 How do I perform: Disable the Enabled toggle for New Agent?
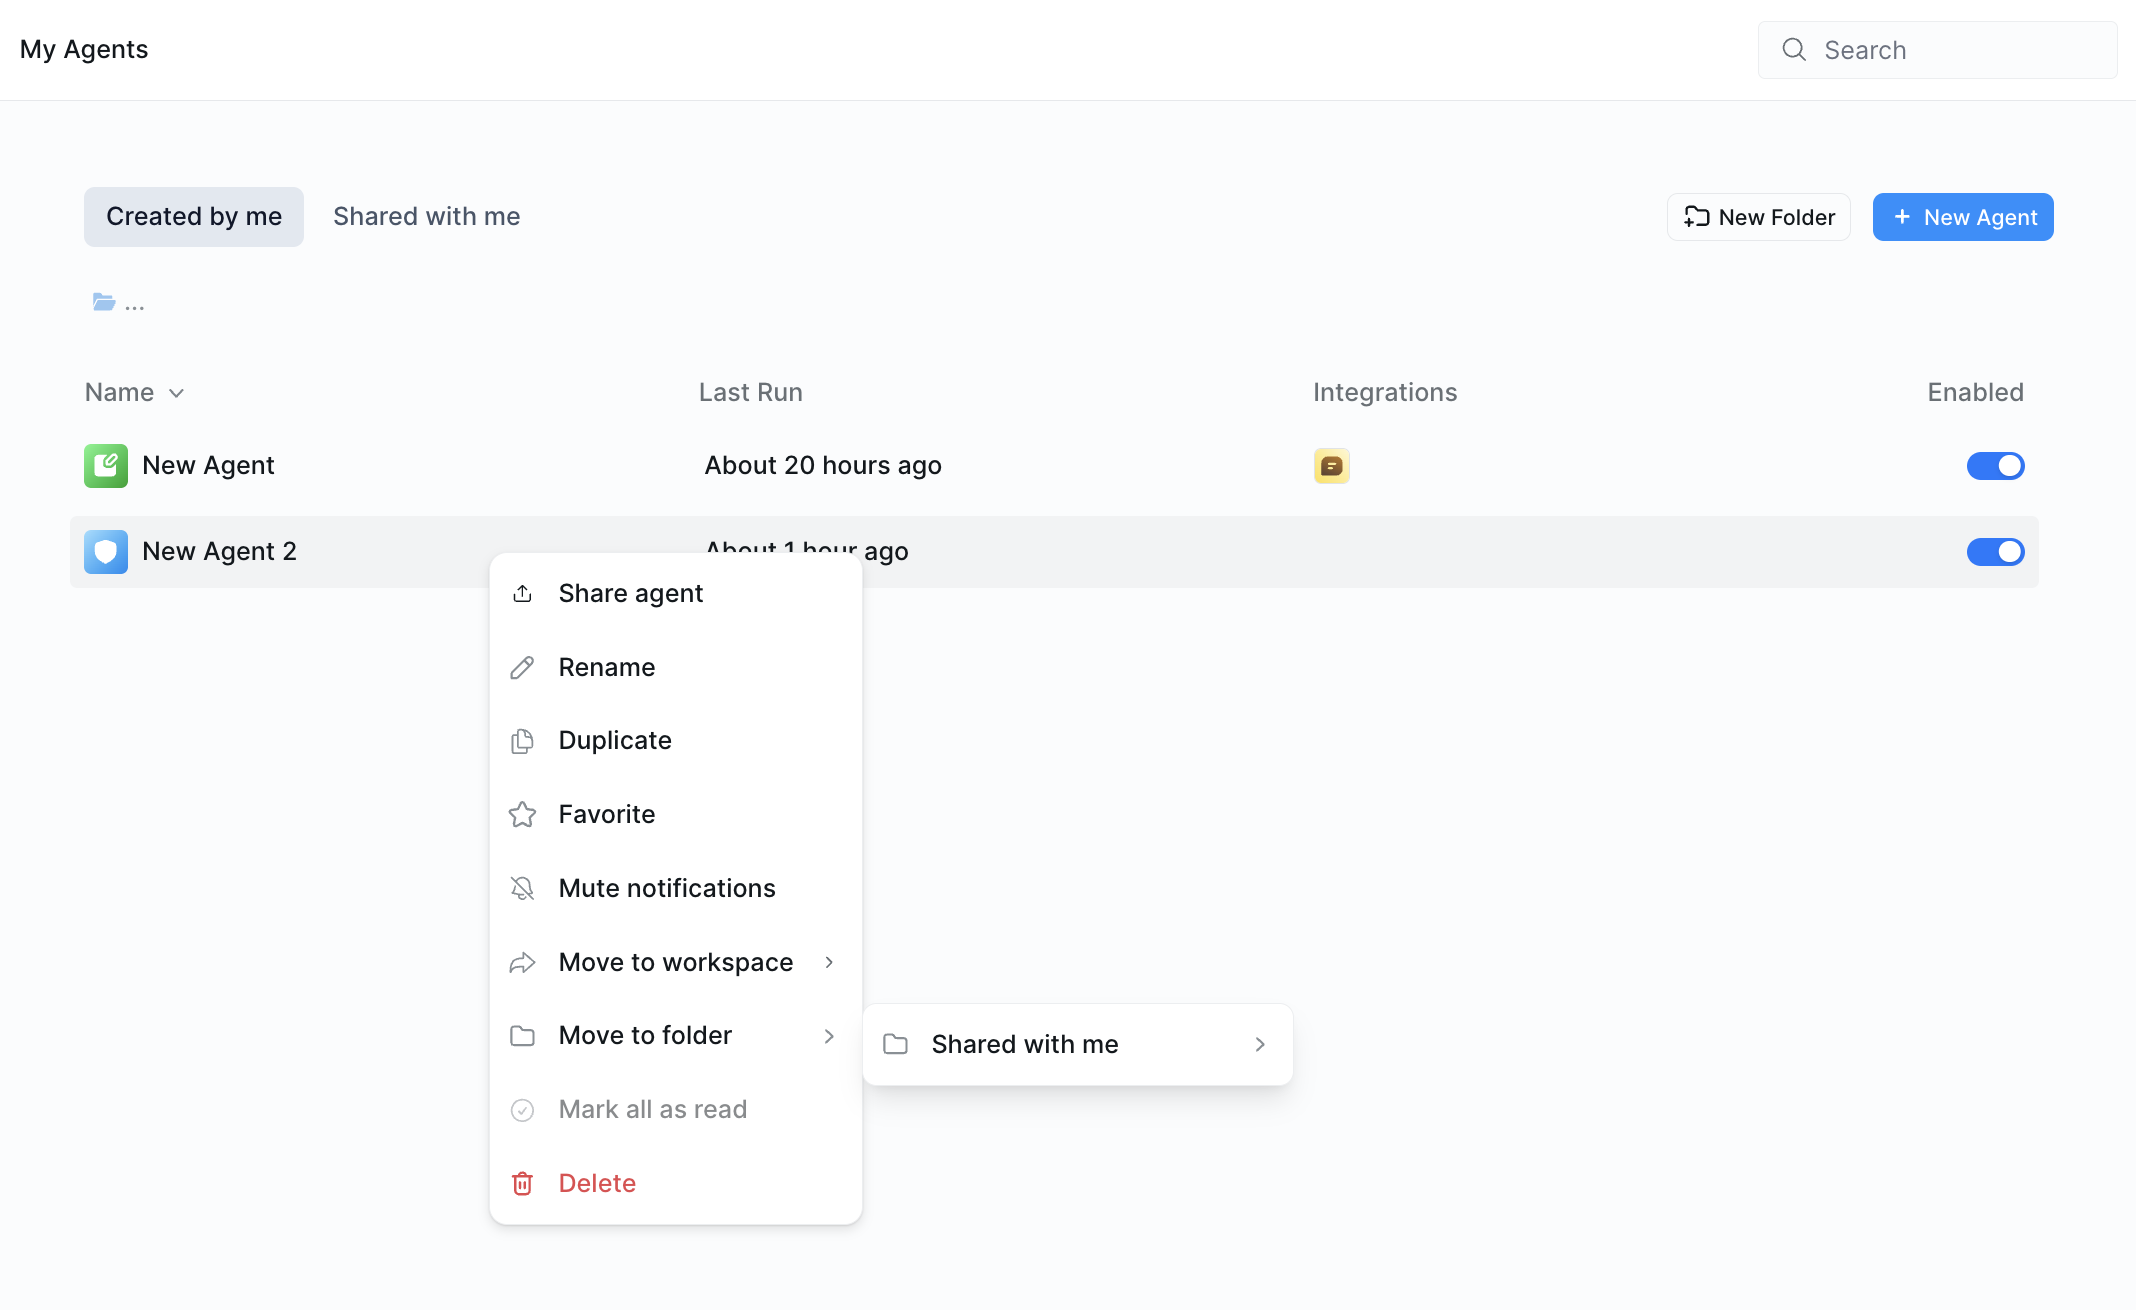1996,465
